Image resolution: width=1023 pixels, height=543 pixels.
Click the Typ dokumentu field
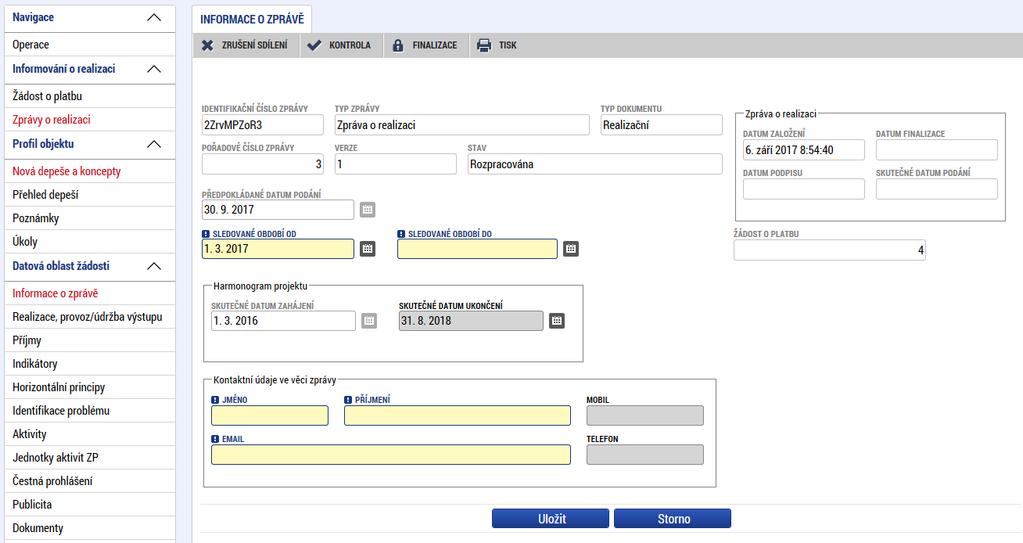pos(662,125)
